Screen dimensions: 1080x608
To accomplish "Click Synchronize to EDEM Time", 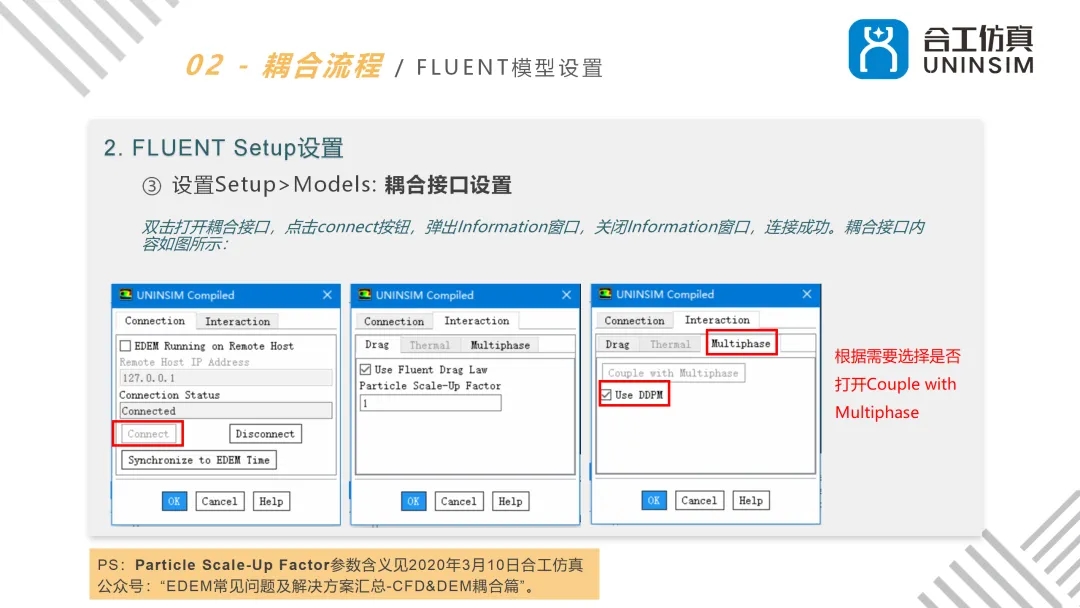I will 197,459.
